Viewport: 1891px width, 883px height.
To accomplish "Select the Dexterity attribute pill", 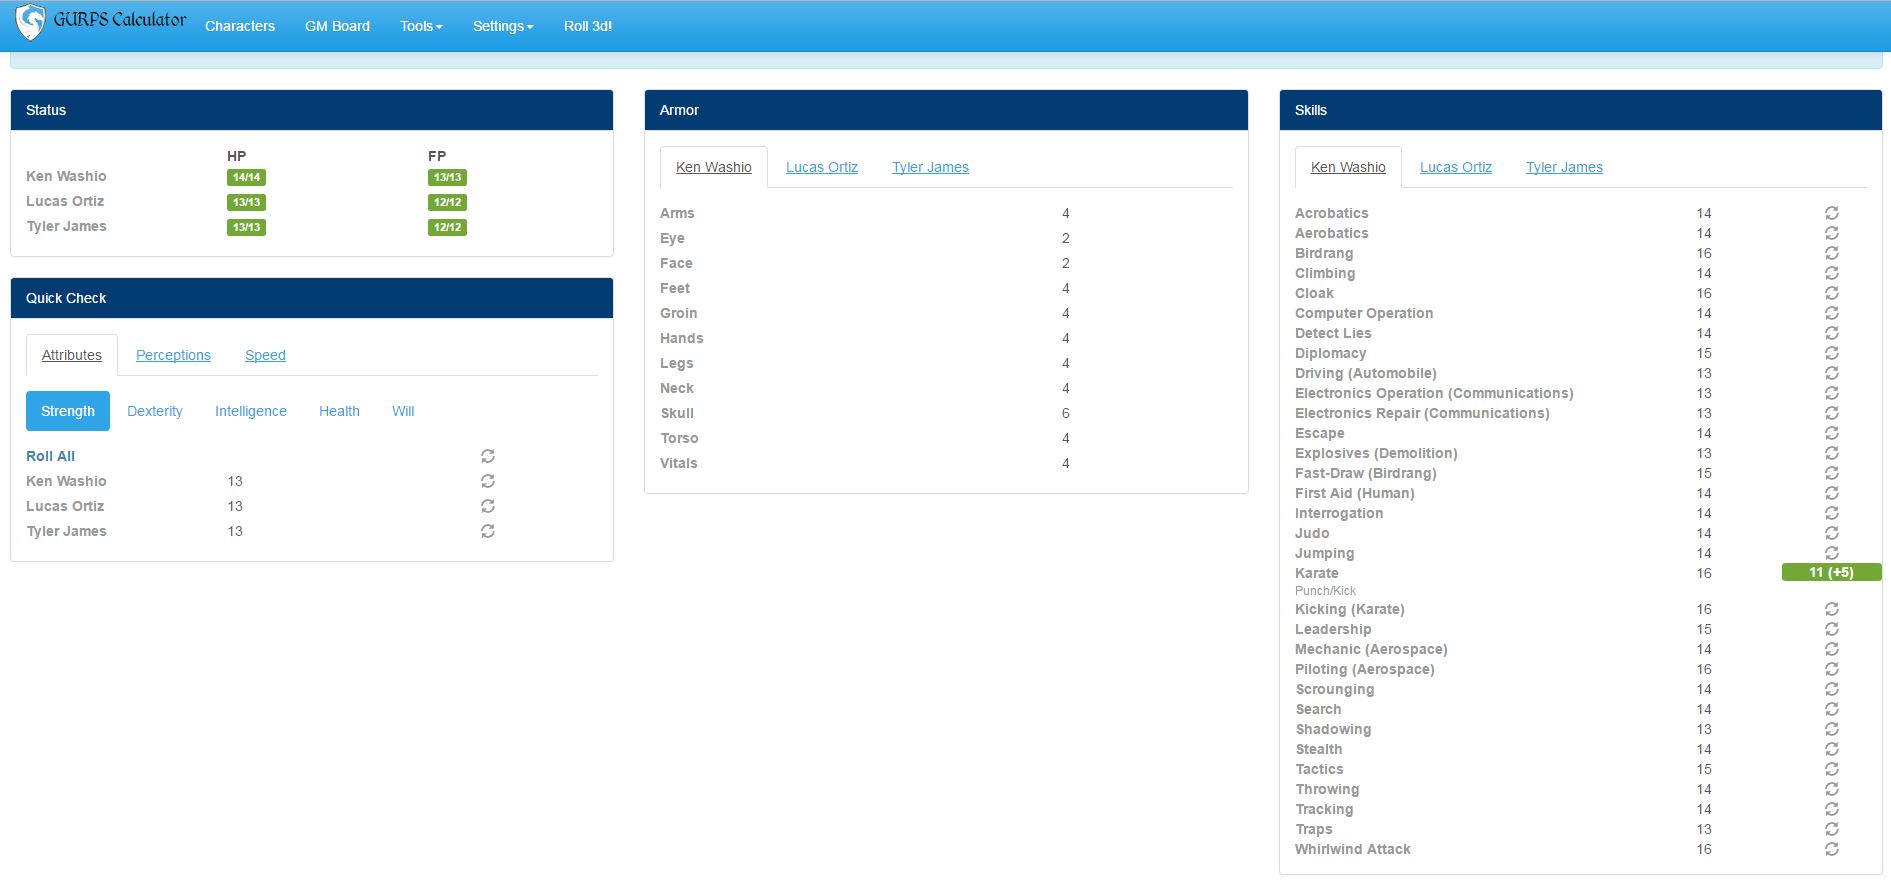I will click(x=155, y=411).
